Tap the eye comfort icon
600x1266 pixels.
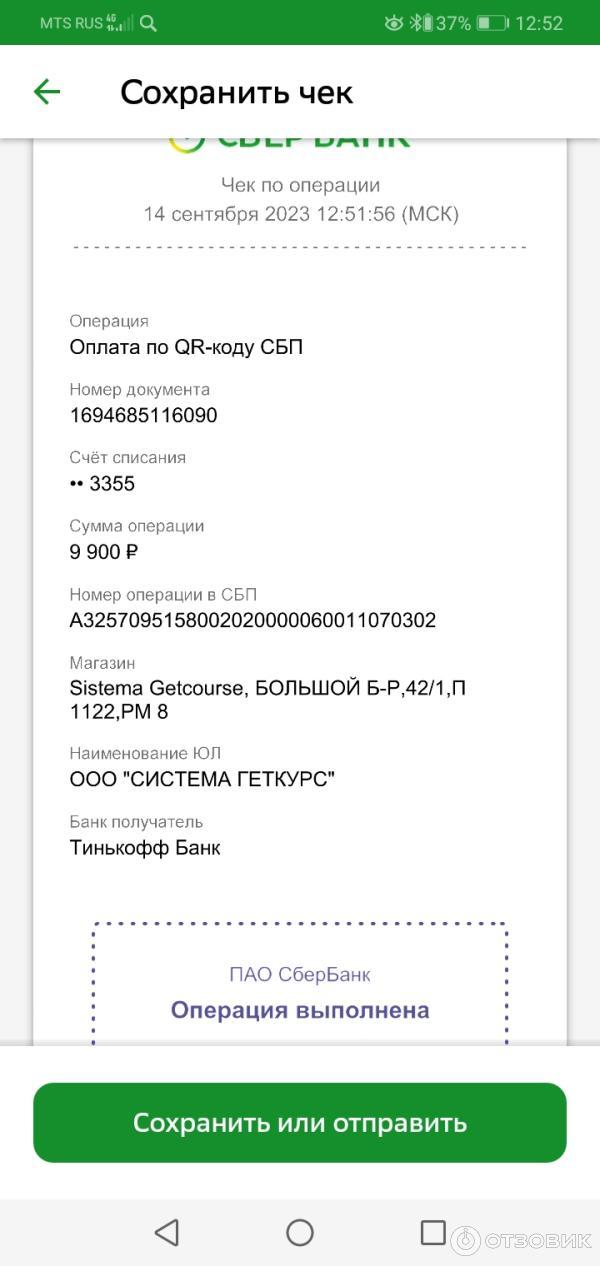[394, 23]
